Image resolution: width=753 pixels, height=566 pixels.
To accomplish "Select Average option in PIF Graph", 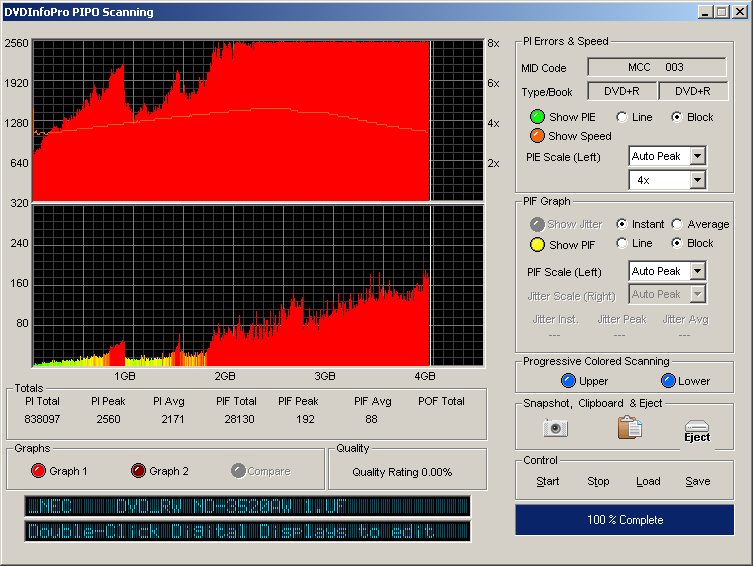I will pos(677,224).
